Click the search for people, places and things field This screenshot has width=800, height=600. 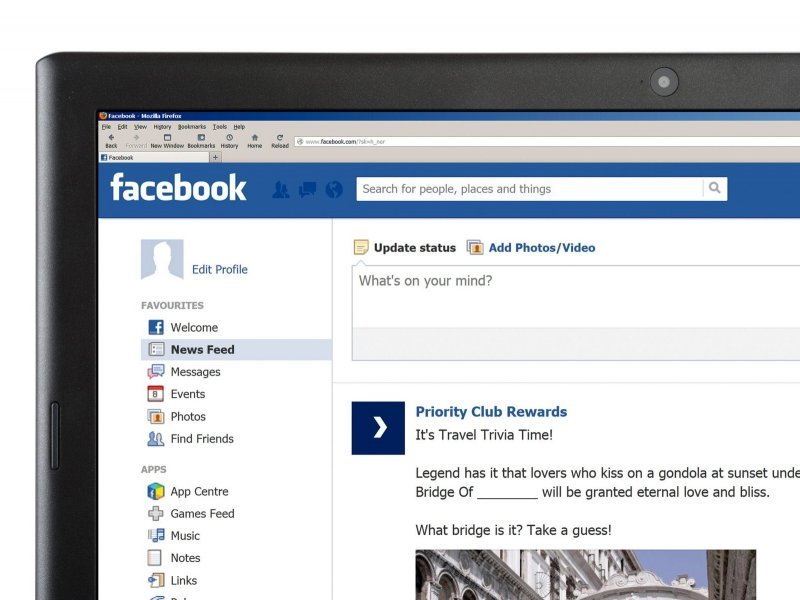[x=529, y=189]
